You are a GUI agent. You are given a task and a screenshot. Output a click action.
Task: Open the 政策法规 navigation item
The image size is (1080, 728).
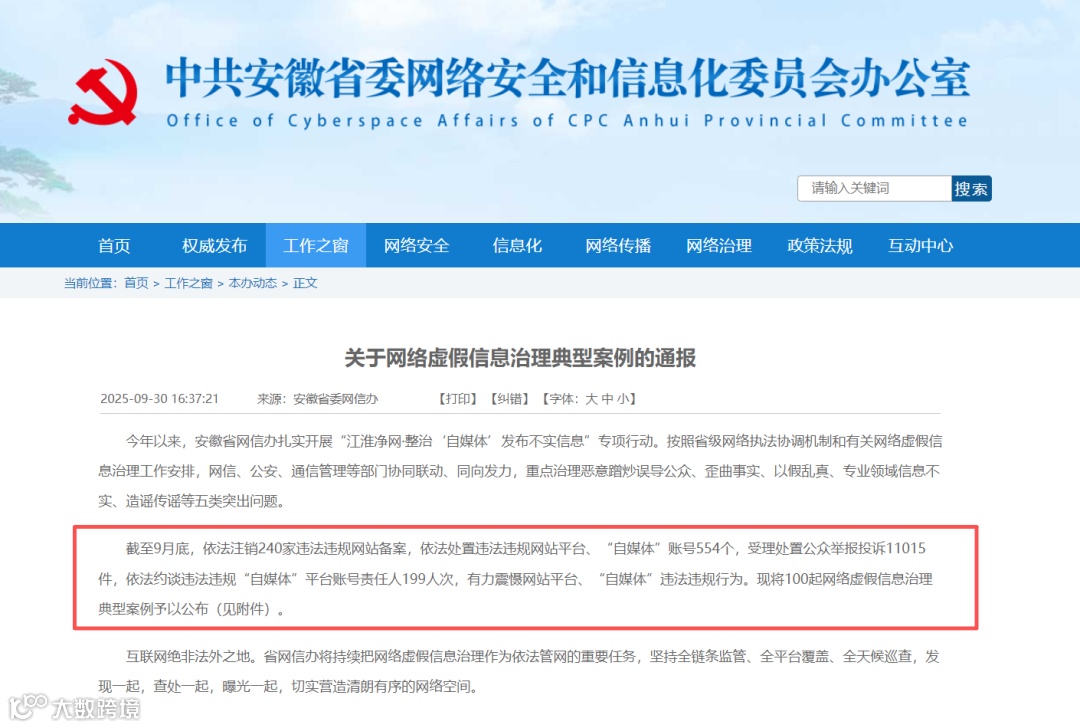point(820,245)
